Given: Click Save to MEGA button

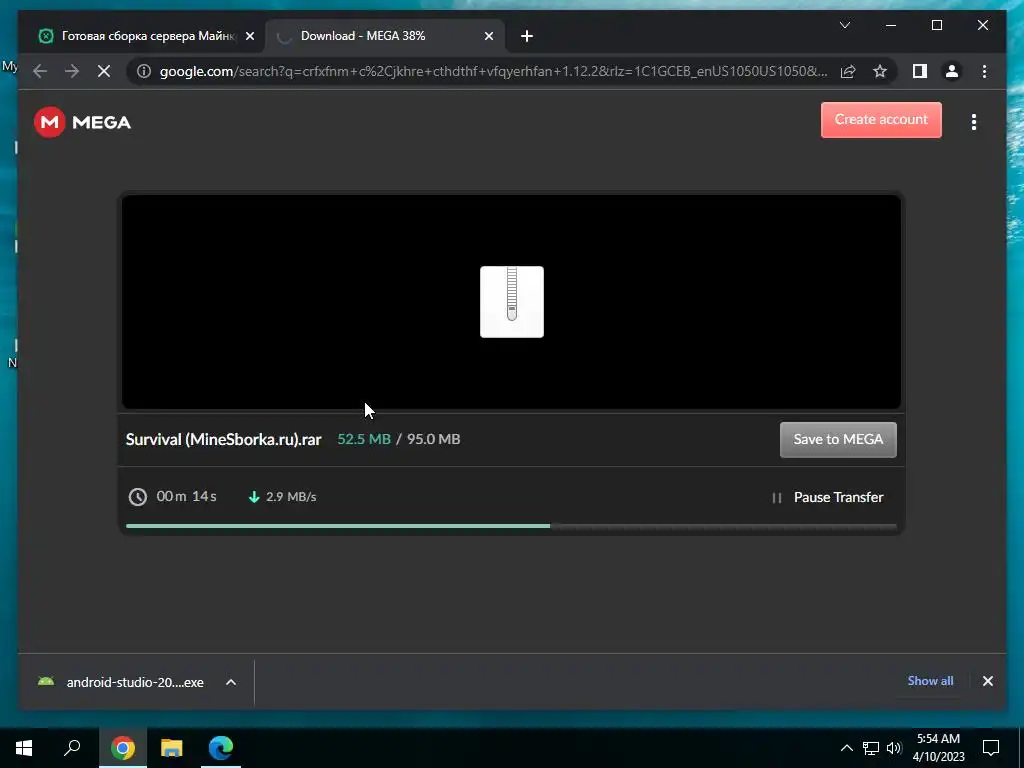Looking at the screenshot, I should [838, 440].
